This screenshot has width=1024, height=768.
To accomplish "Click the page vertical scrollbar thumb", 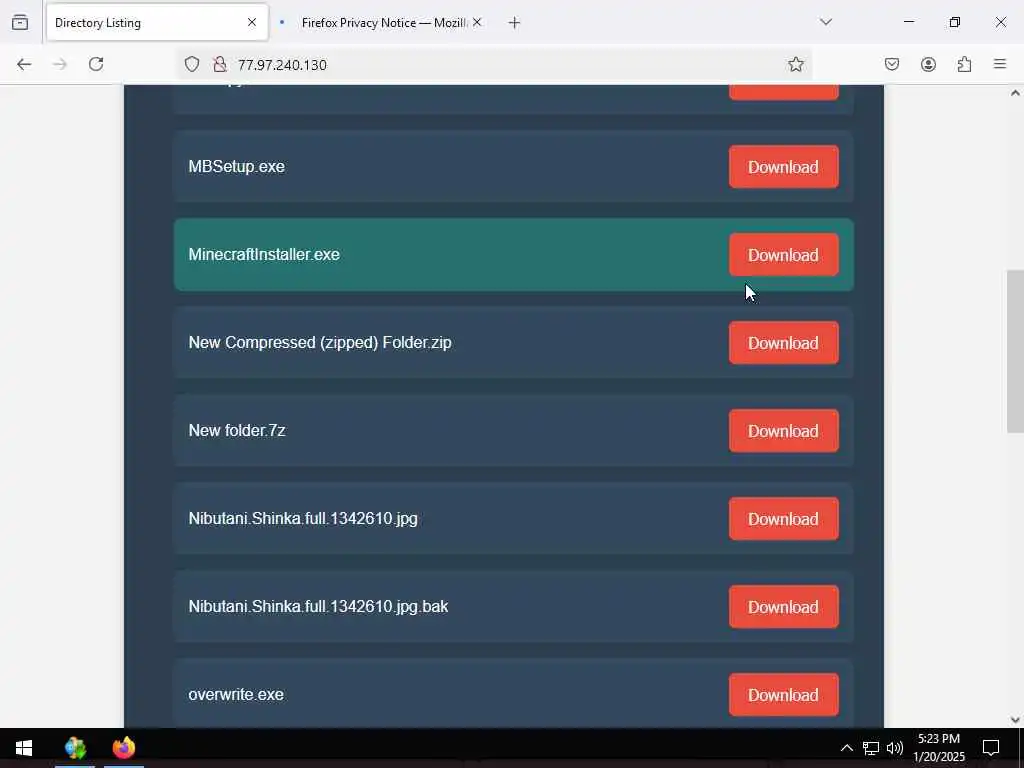I will 1015,351.
